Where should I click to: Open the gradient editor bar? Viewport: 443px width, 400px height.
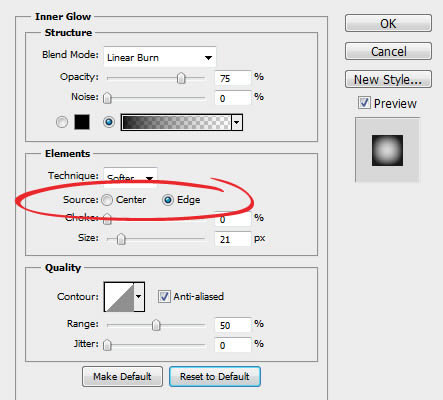pos(176,122)
